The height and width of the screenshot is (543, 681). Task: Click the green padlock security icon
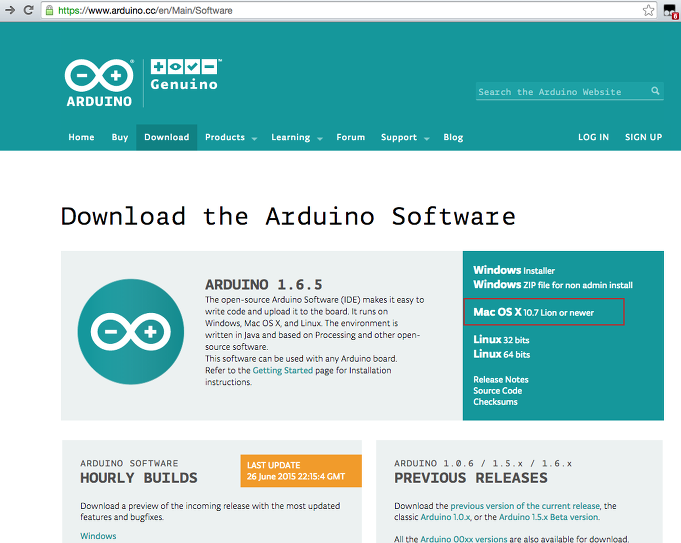pos(50,10)
